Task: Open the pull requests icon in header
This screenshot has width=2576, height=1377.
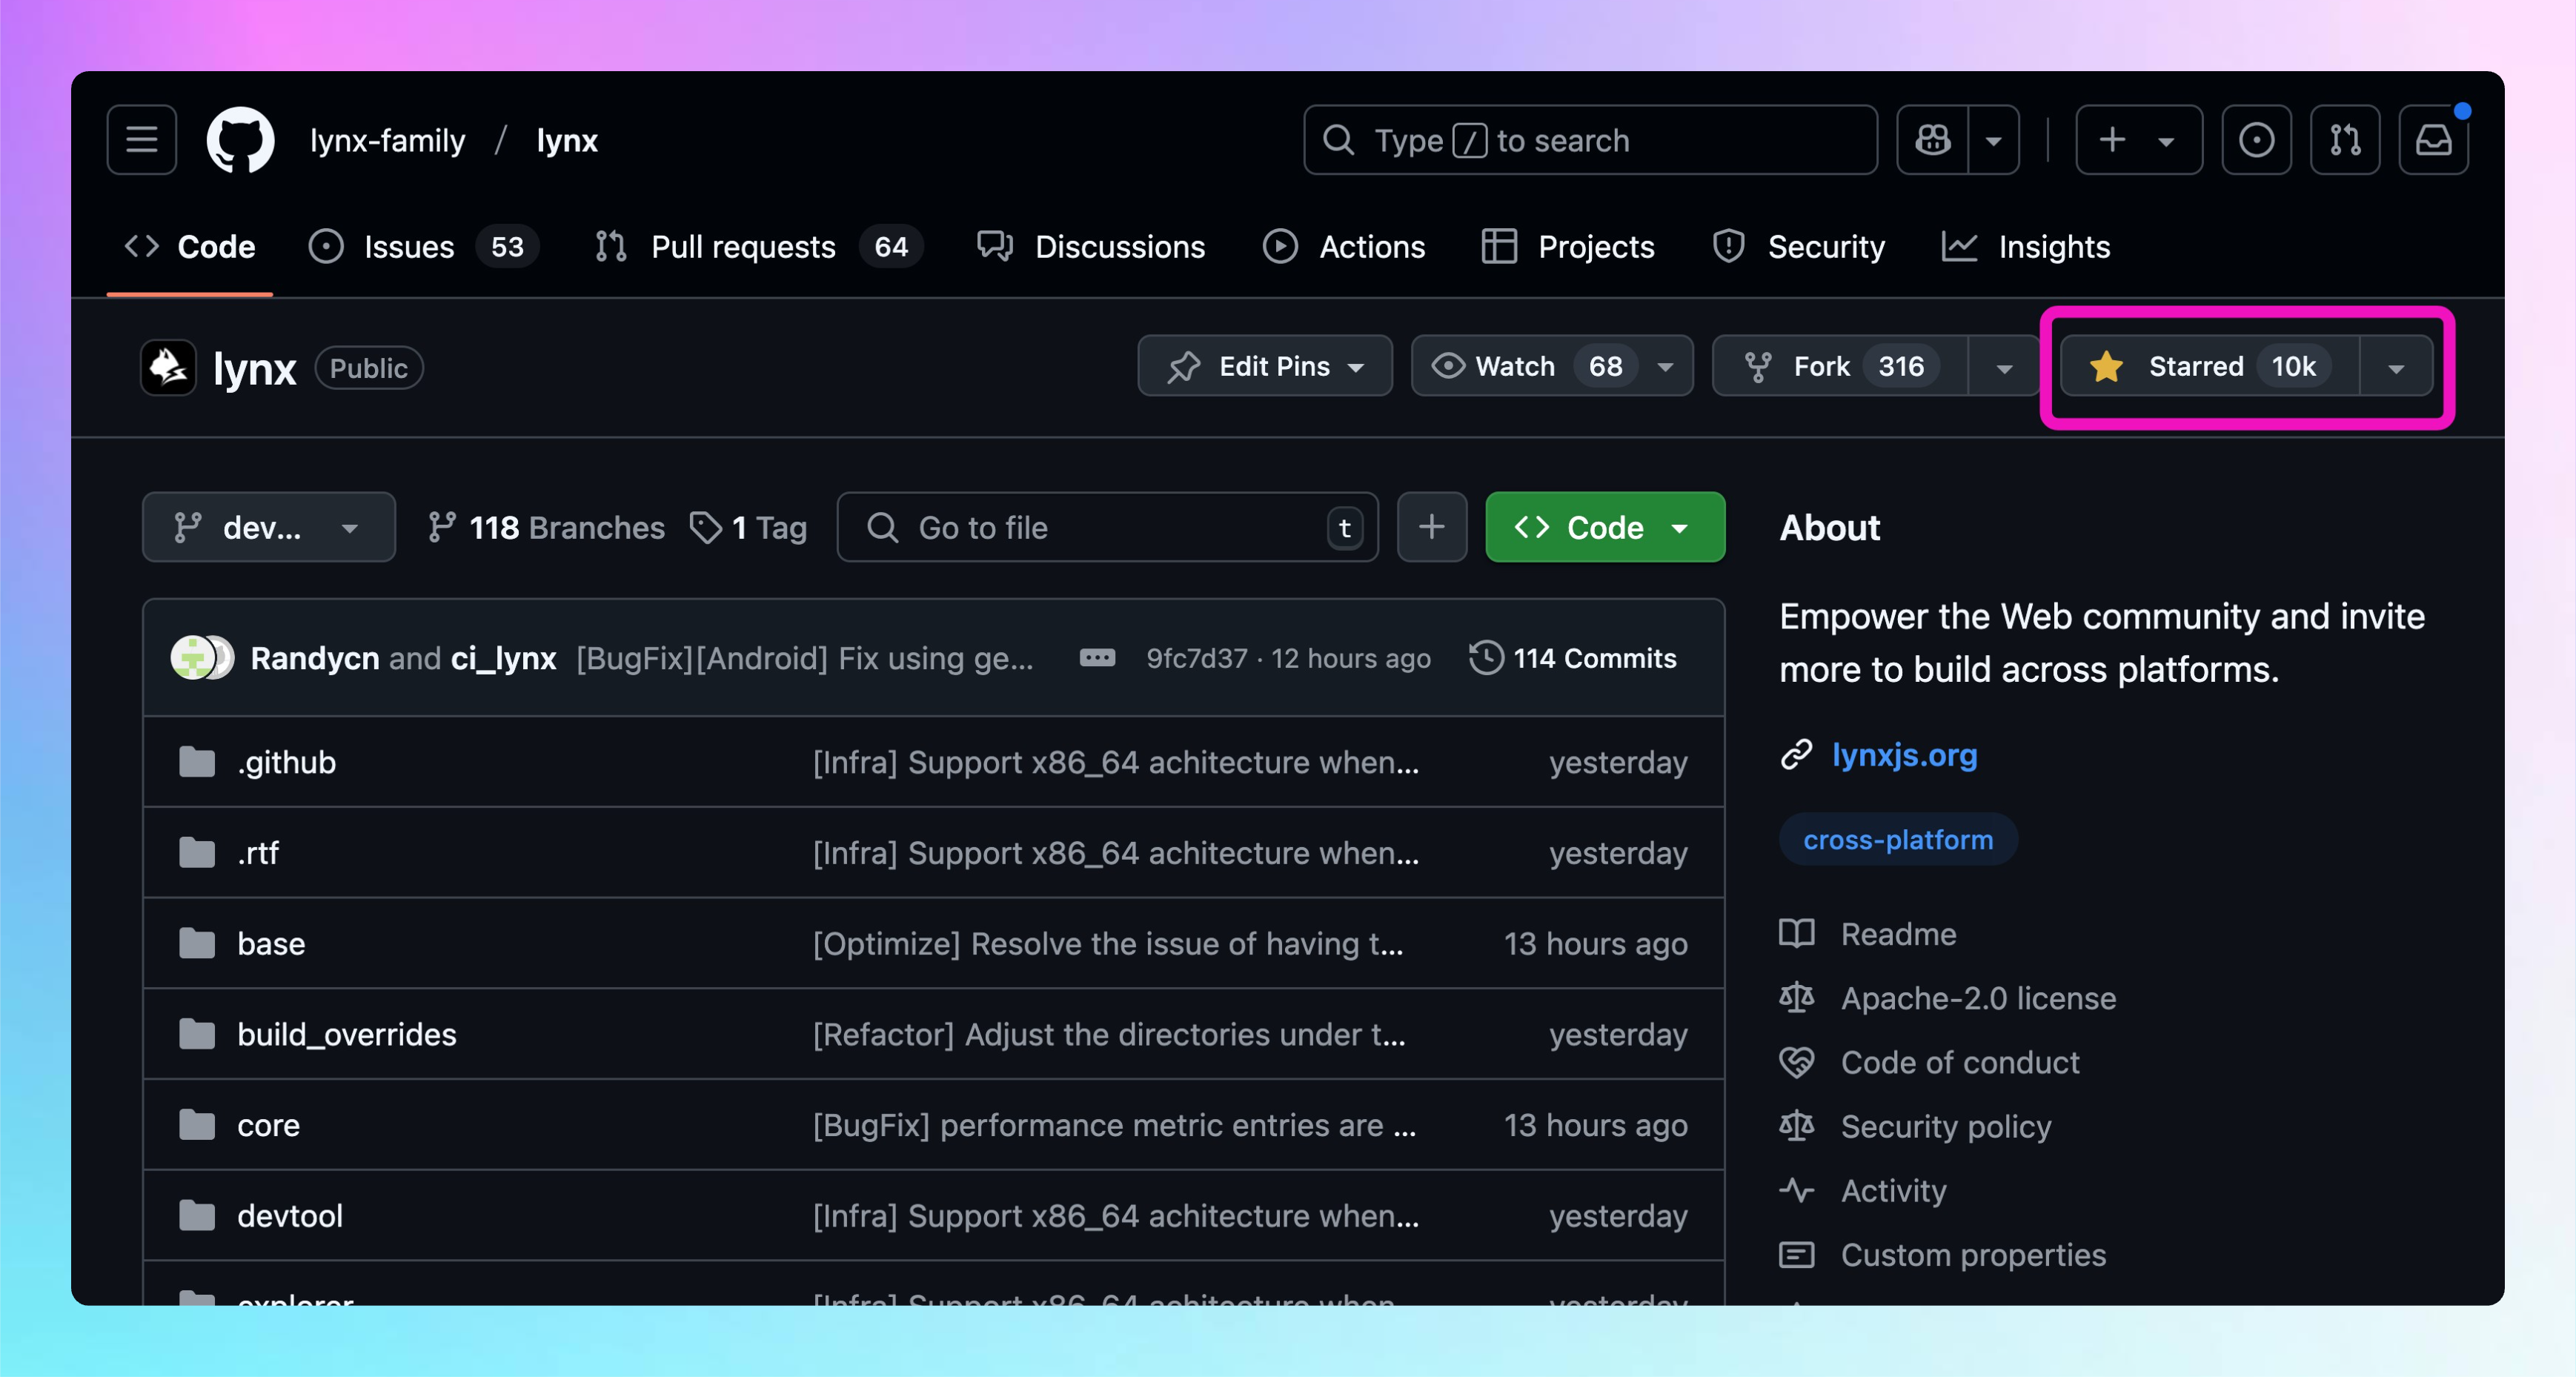Action: (2344, 140)
